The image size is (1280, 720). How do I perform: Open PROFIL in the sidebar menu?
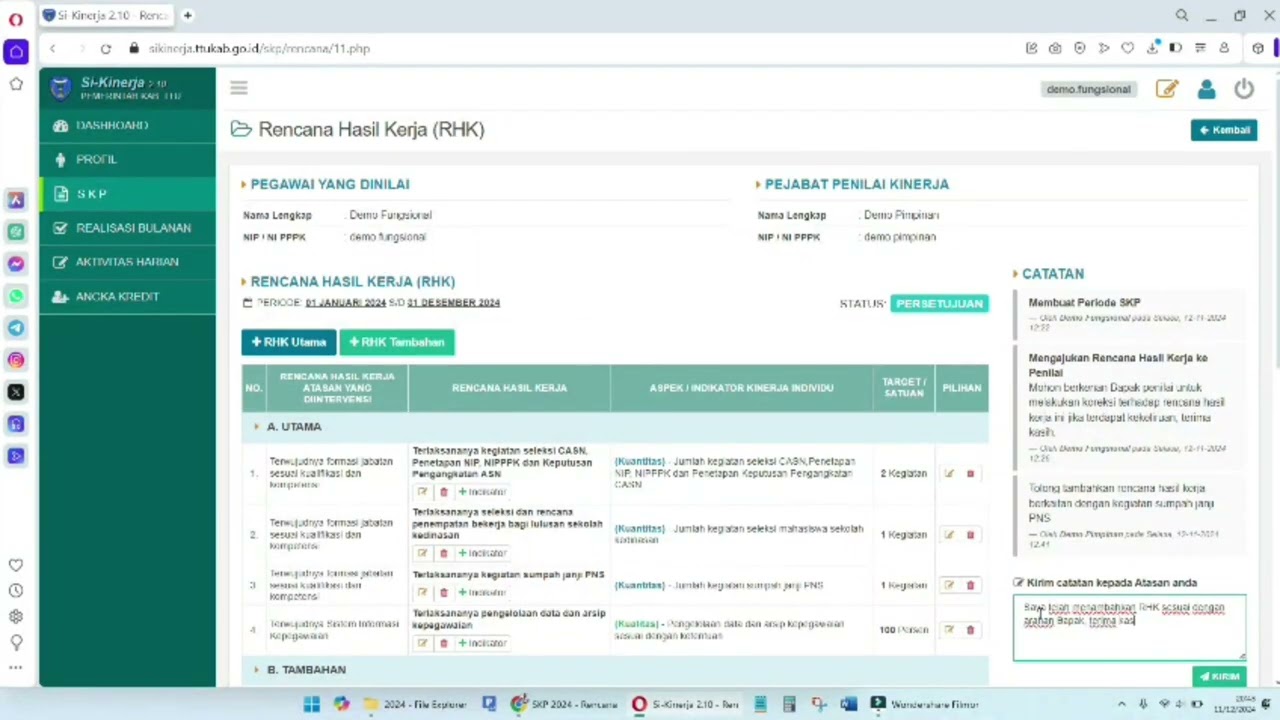pyautogui.click(x=127, y=159)
